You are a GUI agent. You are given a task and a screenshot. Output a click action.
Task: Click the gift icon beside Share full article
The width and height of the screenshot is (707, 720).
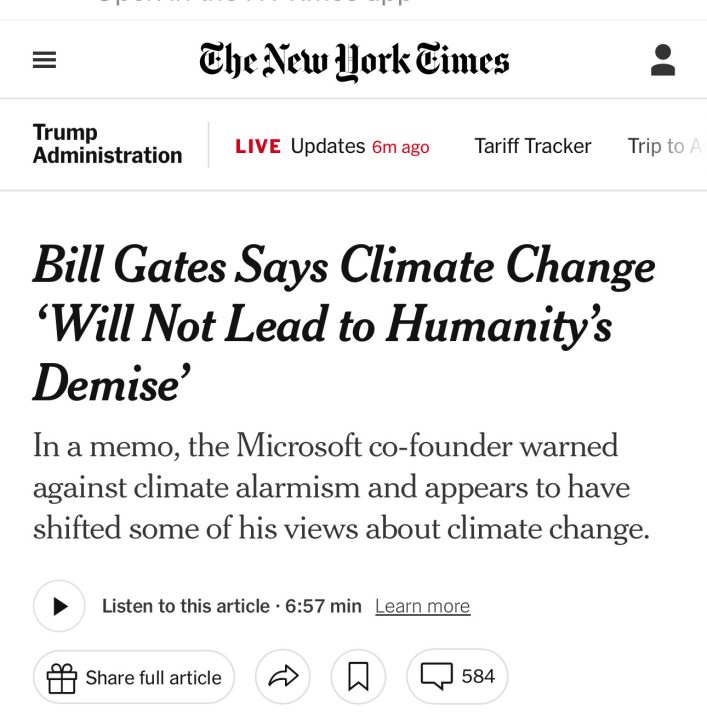[x=62, y=678]
